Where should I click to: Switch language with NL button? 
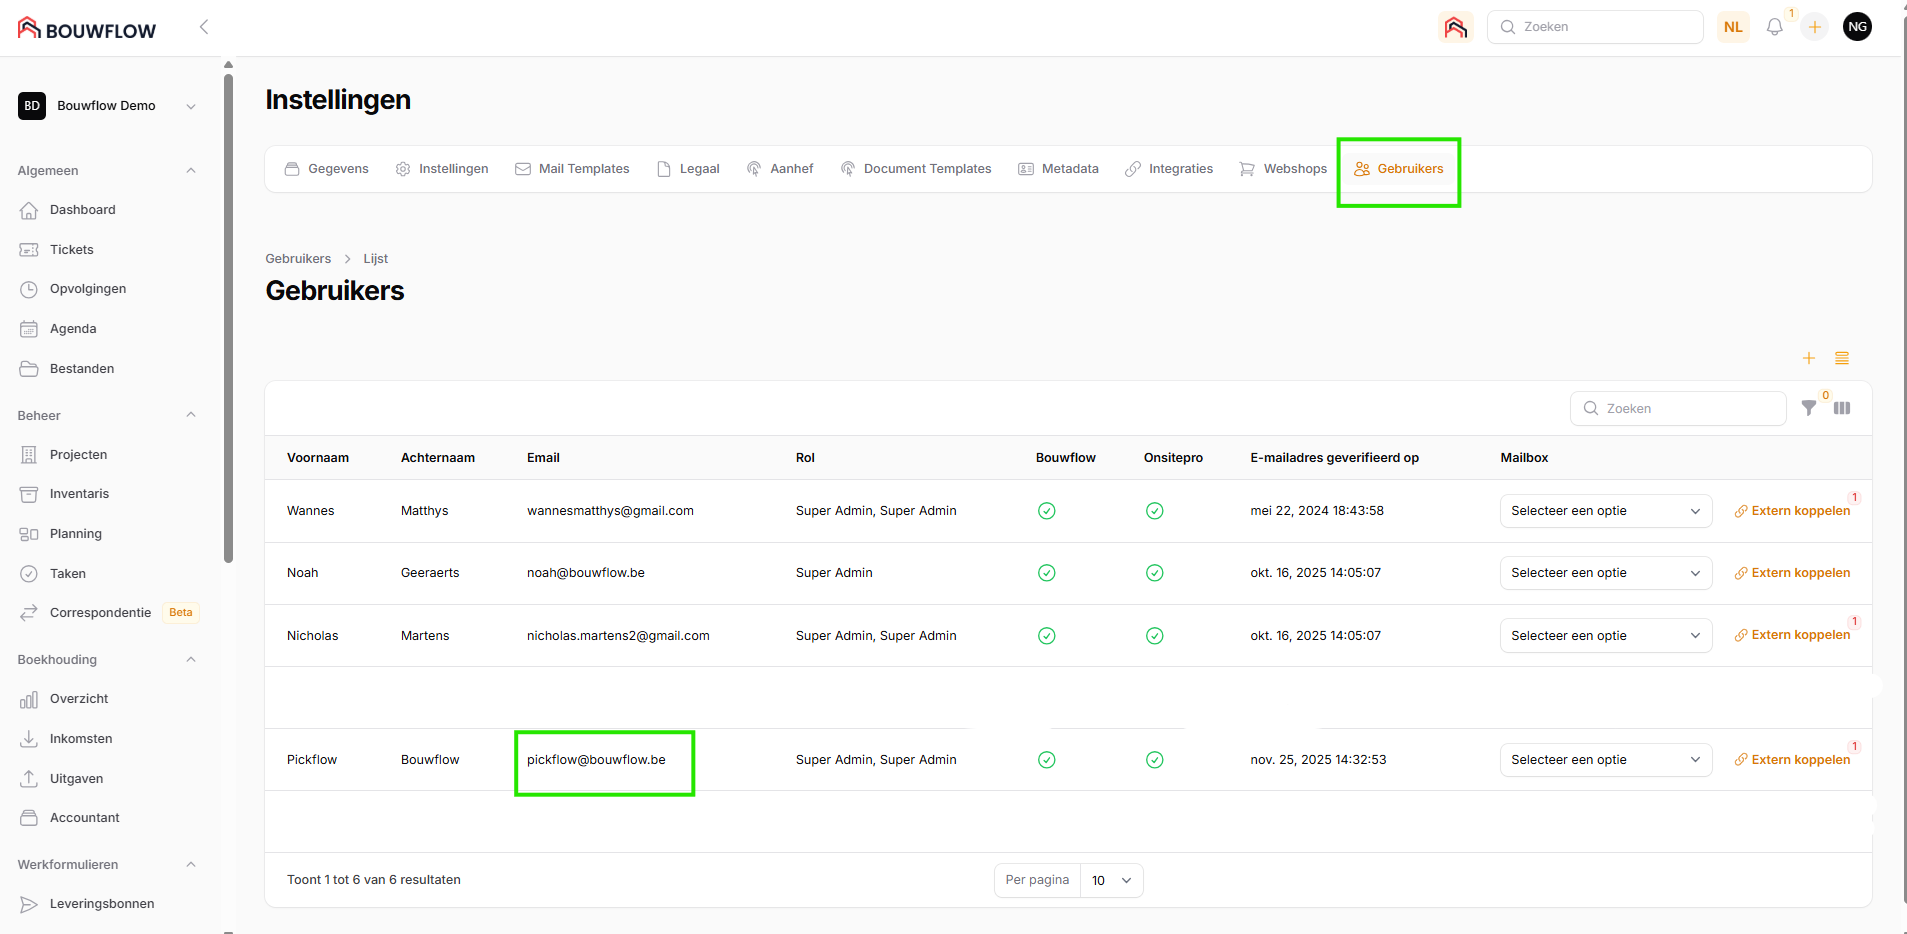coord(1733,27)
